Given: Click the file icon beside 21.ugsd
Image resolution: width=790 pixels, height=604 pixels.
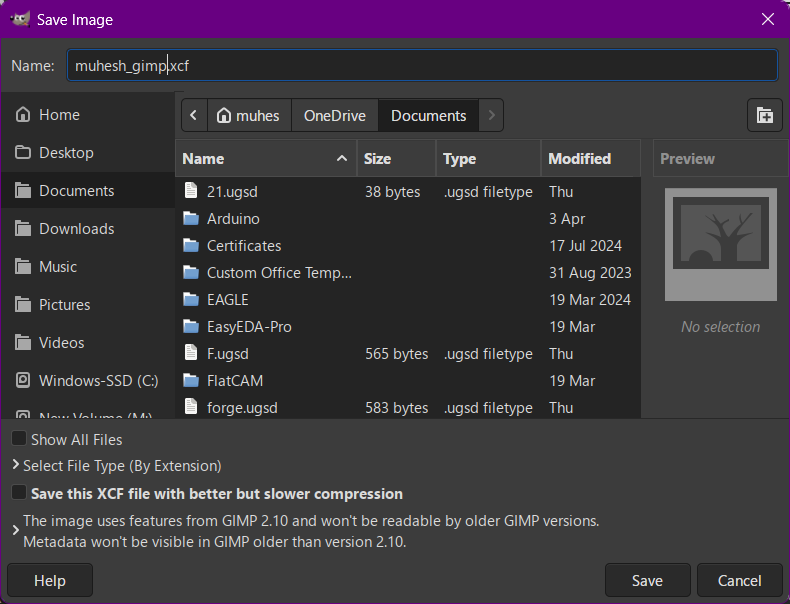Looking at the screenshot, I should (191, 191).
